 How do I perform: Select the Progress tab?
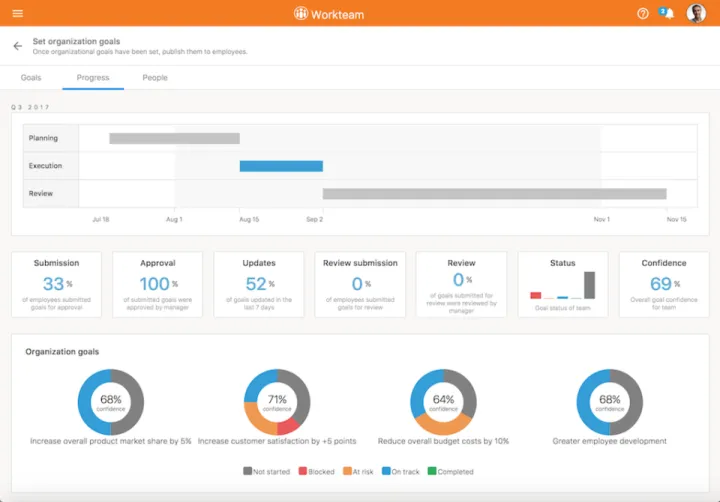coord(93,78)
